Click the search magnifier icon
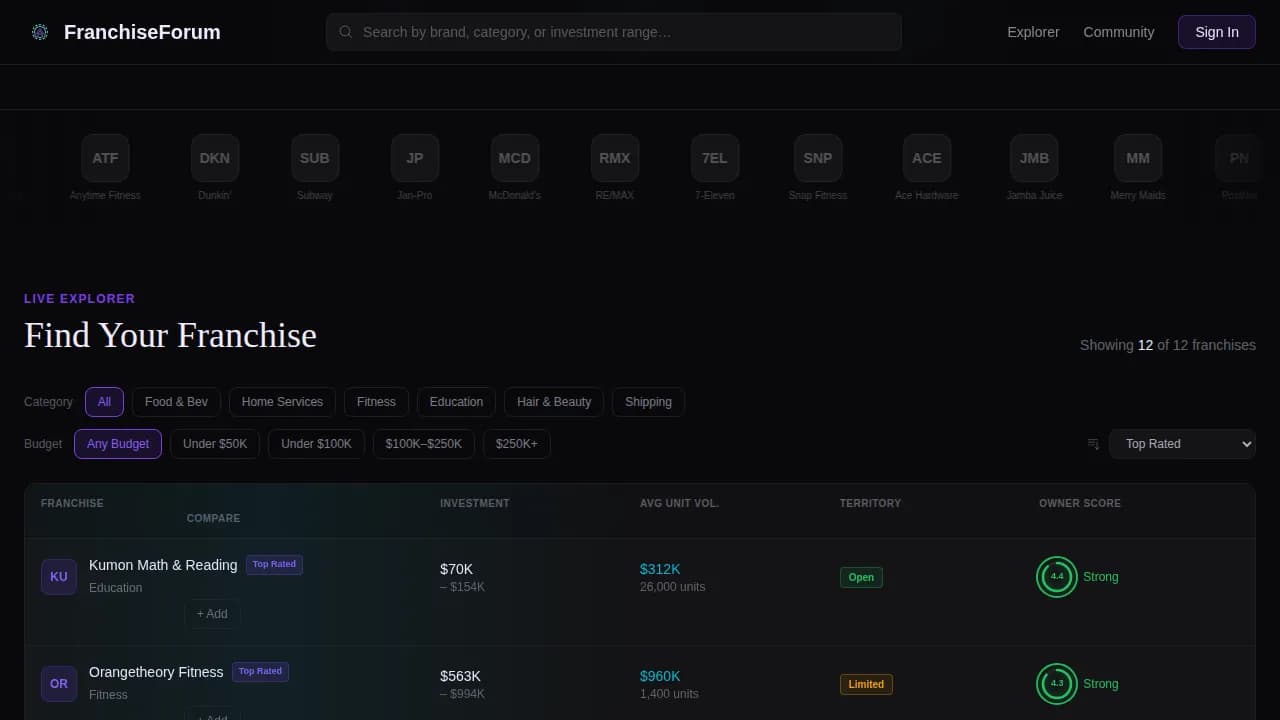1280x720 pixels. click(346, 32)
